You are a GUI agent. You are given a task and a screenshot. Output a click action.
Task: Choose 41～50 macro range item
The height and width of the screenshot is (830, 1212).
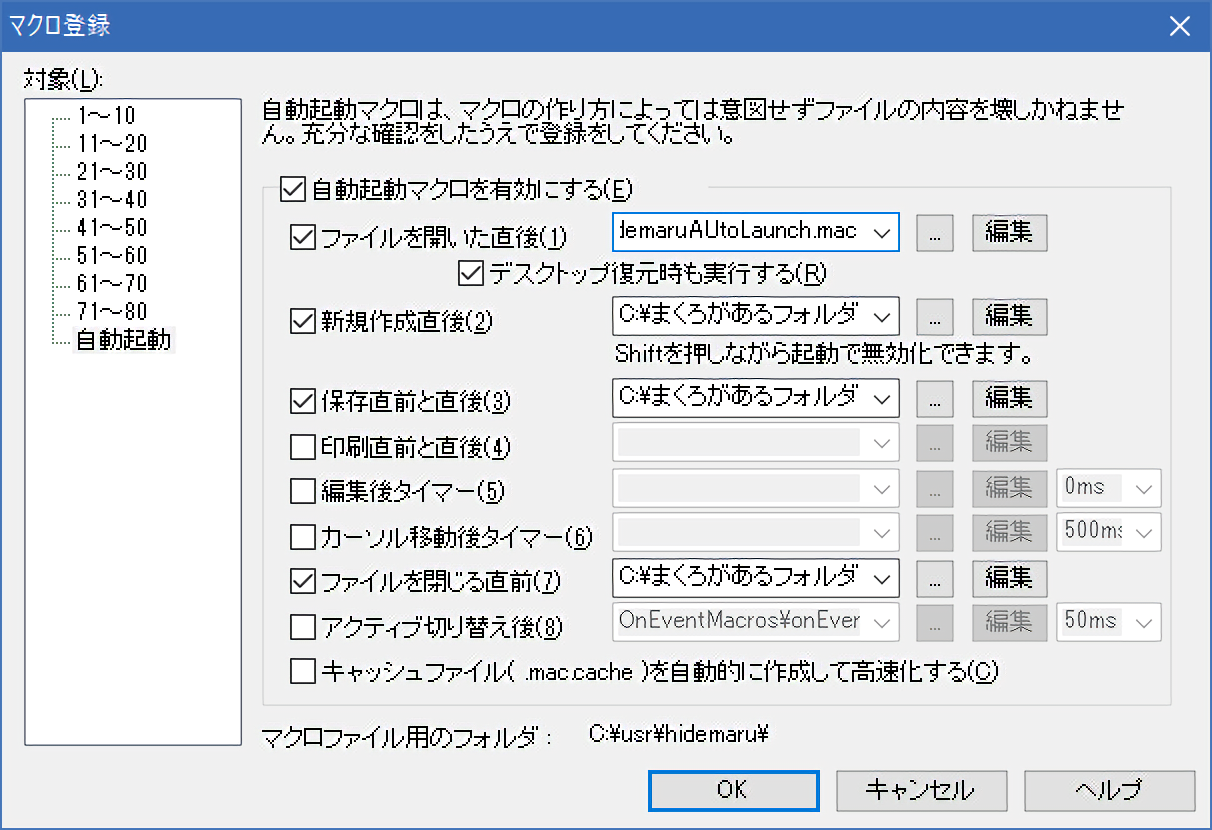(x=111, y=227)
